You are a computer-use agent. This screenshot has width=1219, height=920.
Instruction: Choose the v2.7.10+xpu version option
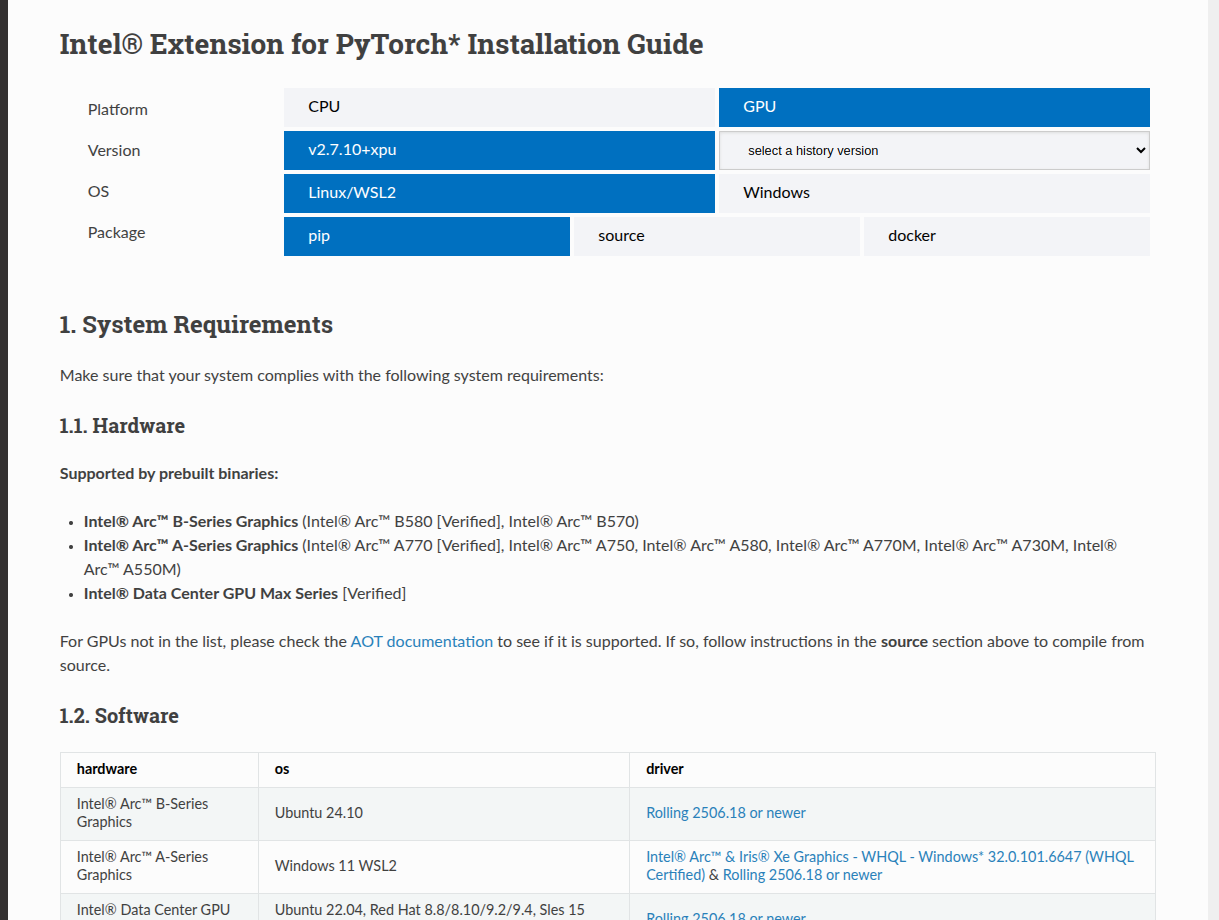499,150
